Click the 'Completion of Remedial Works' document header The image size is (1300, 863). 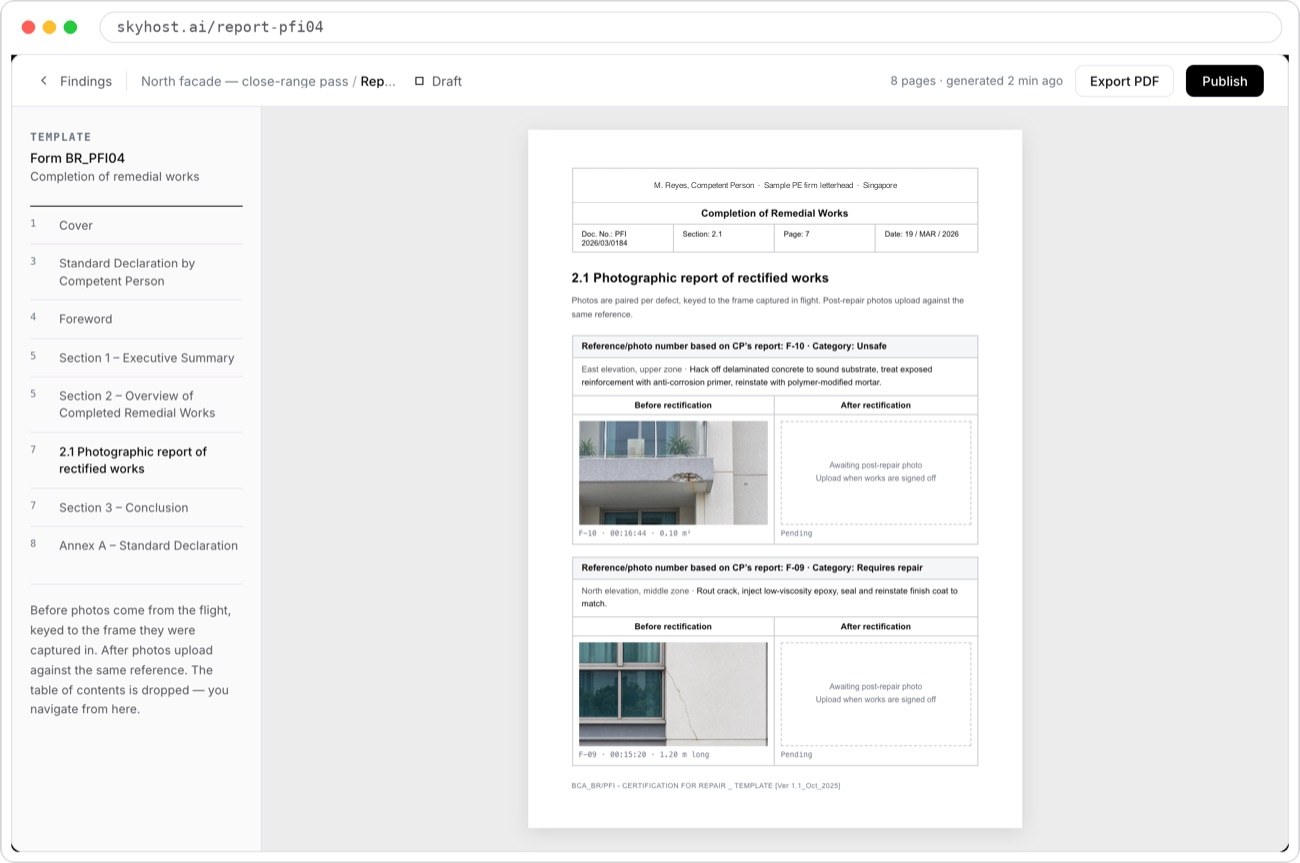tap(774, 213)
